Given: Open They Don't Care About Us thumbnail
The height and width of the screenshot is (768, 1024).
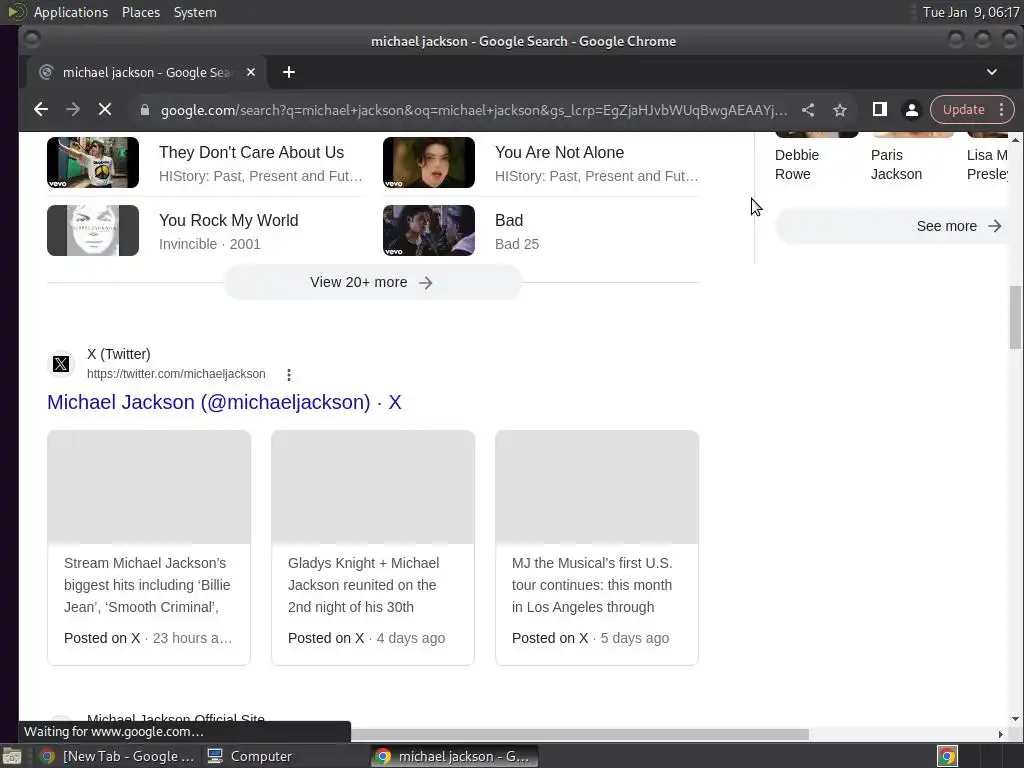Looking at the screenshot, I should click(x=93, y=163).
